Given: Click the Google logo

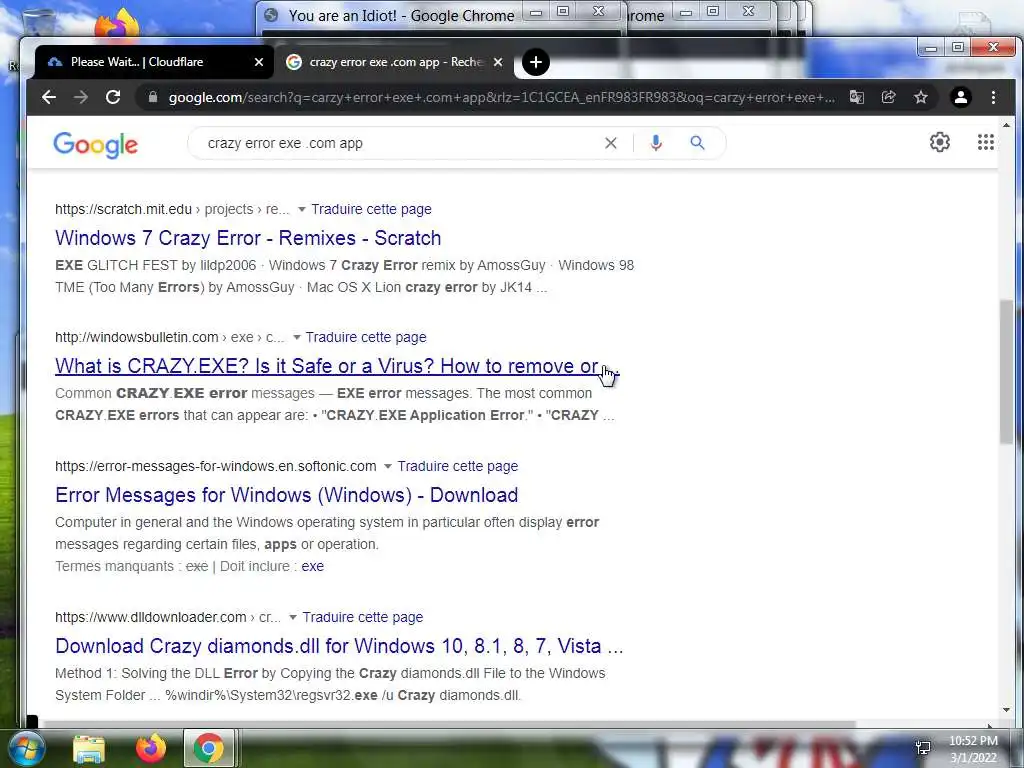Looking at the screenshot, I should 95,144.
